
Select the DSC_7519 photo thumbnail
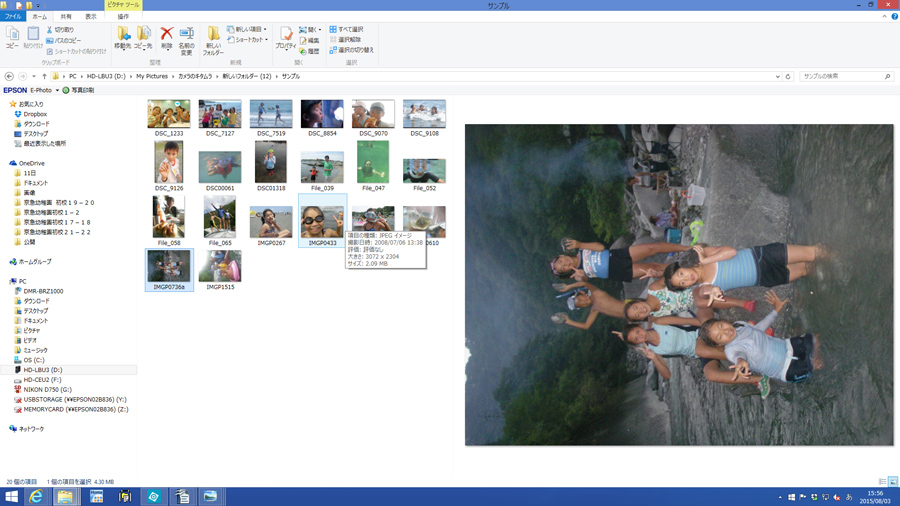point(270,115)
